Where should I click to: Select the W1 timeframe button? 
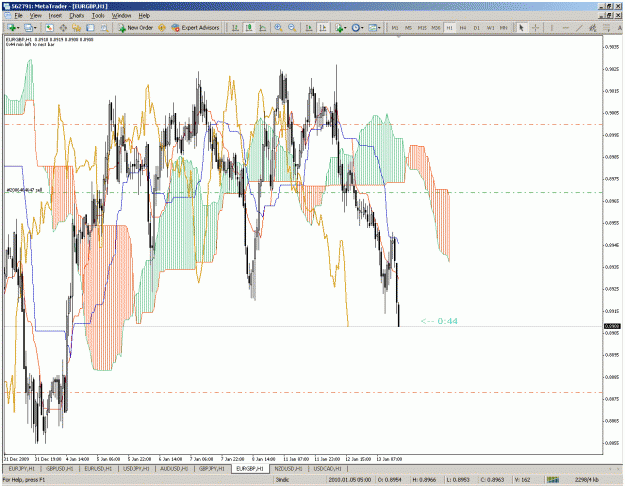point(490,28)
